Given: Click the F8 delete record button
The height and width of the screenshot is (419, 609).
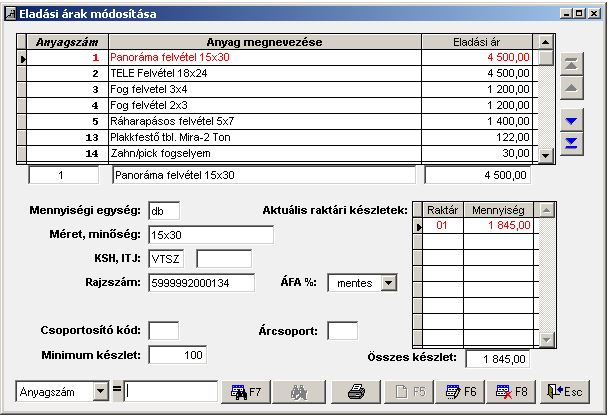Looking at the screenshot, I should (512, 392).
